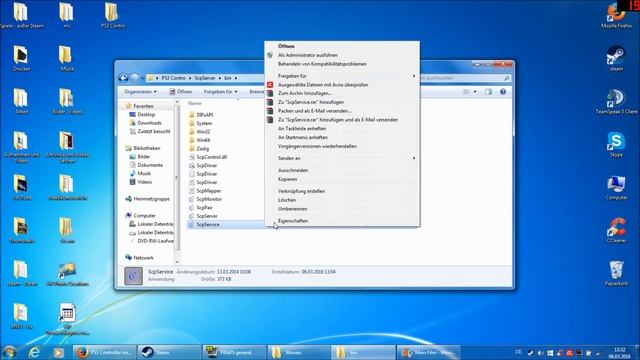Viewport: 640px width, 360px height.
Task: Click the Explorer search field
Action: (464, 78)
